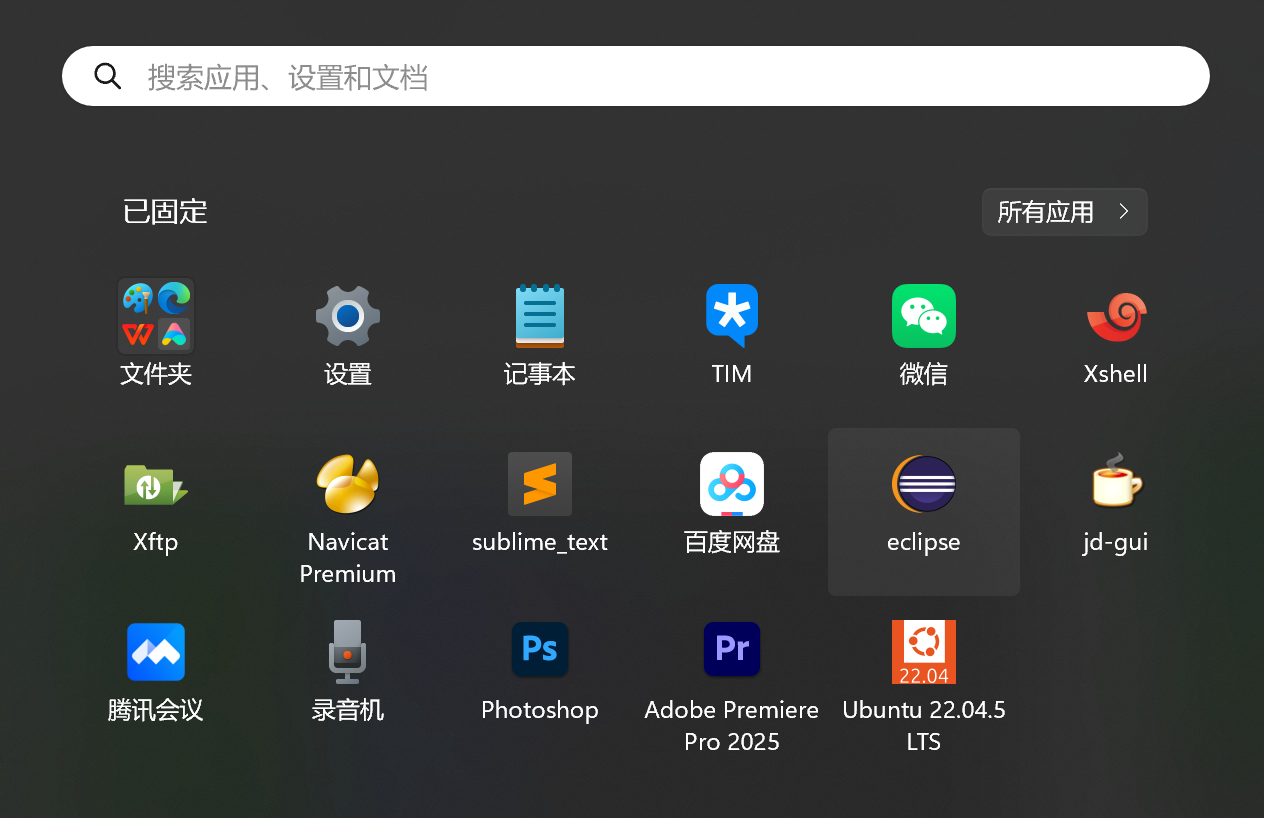Open Photoshop app
Viewport: 1264px width, 818px height.
click(x=540, y=650)
